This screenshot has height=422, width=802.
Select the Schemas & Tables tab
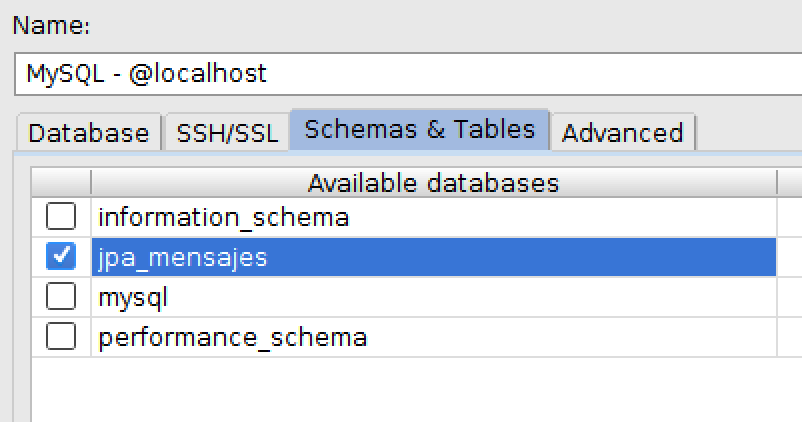(x=419, y=129)
